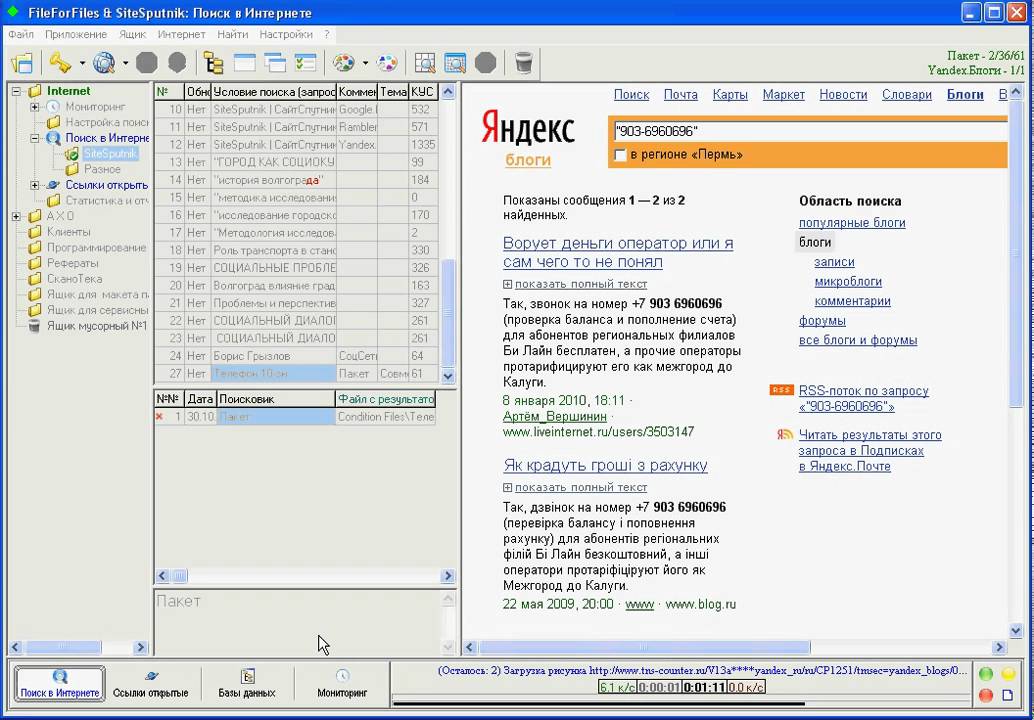Screen dimensions: 1034x720
Task: Click КУС column header
Action: click(x=424, y=92)
